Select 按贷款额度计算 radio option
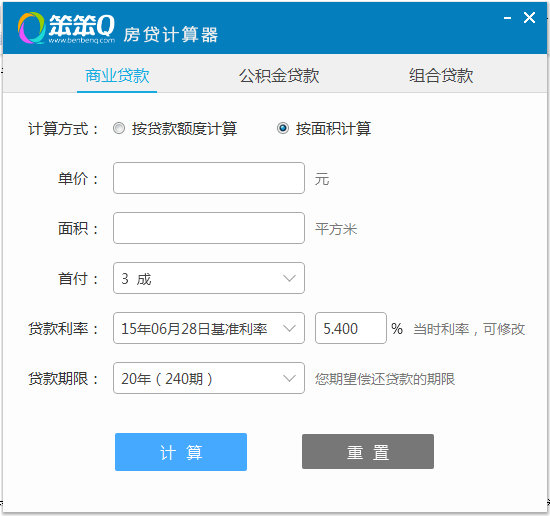 tap(119, 128)
